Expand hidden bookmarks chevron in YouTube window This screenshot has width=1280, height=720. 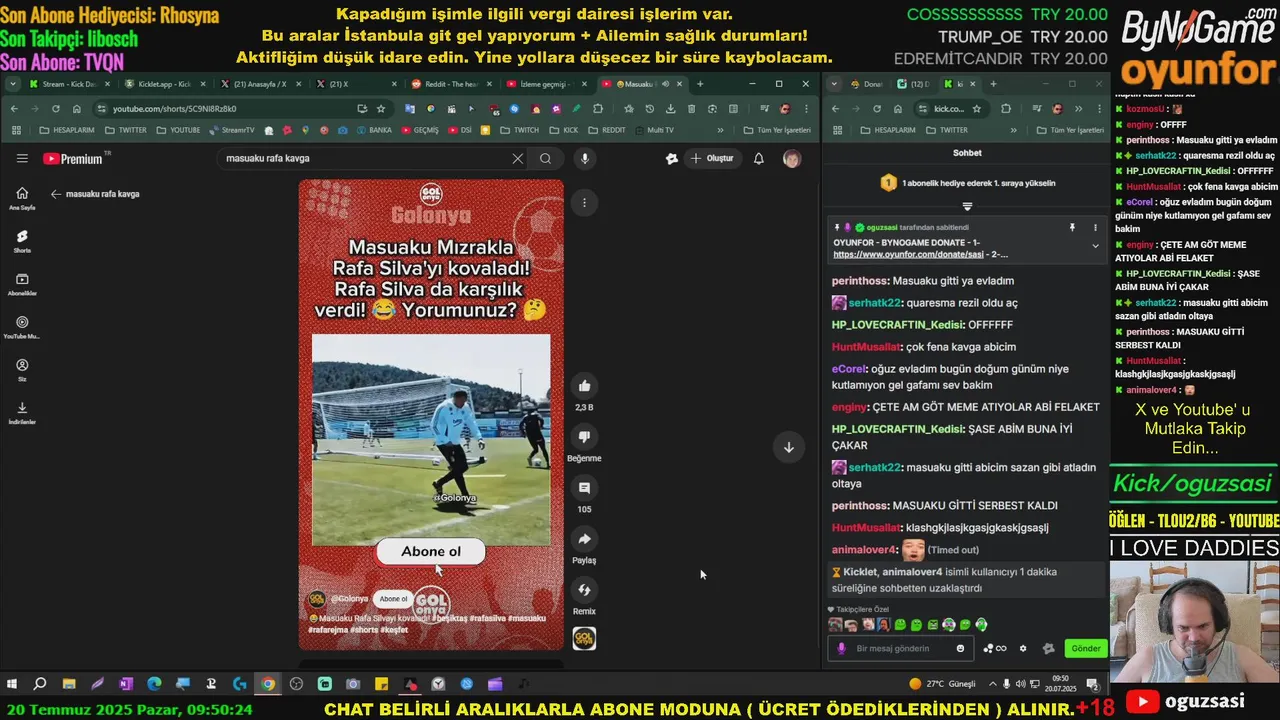coord(720,130)
